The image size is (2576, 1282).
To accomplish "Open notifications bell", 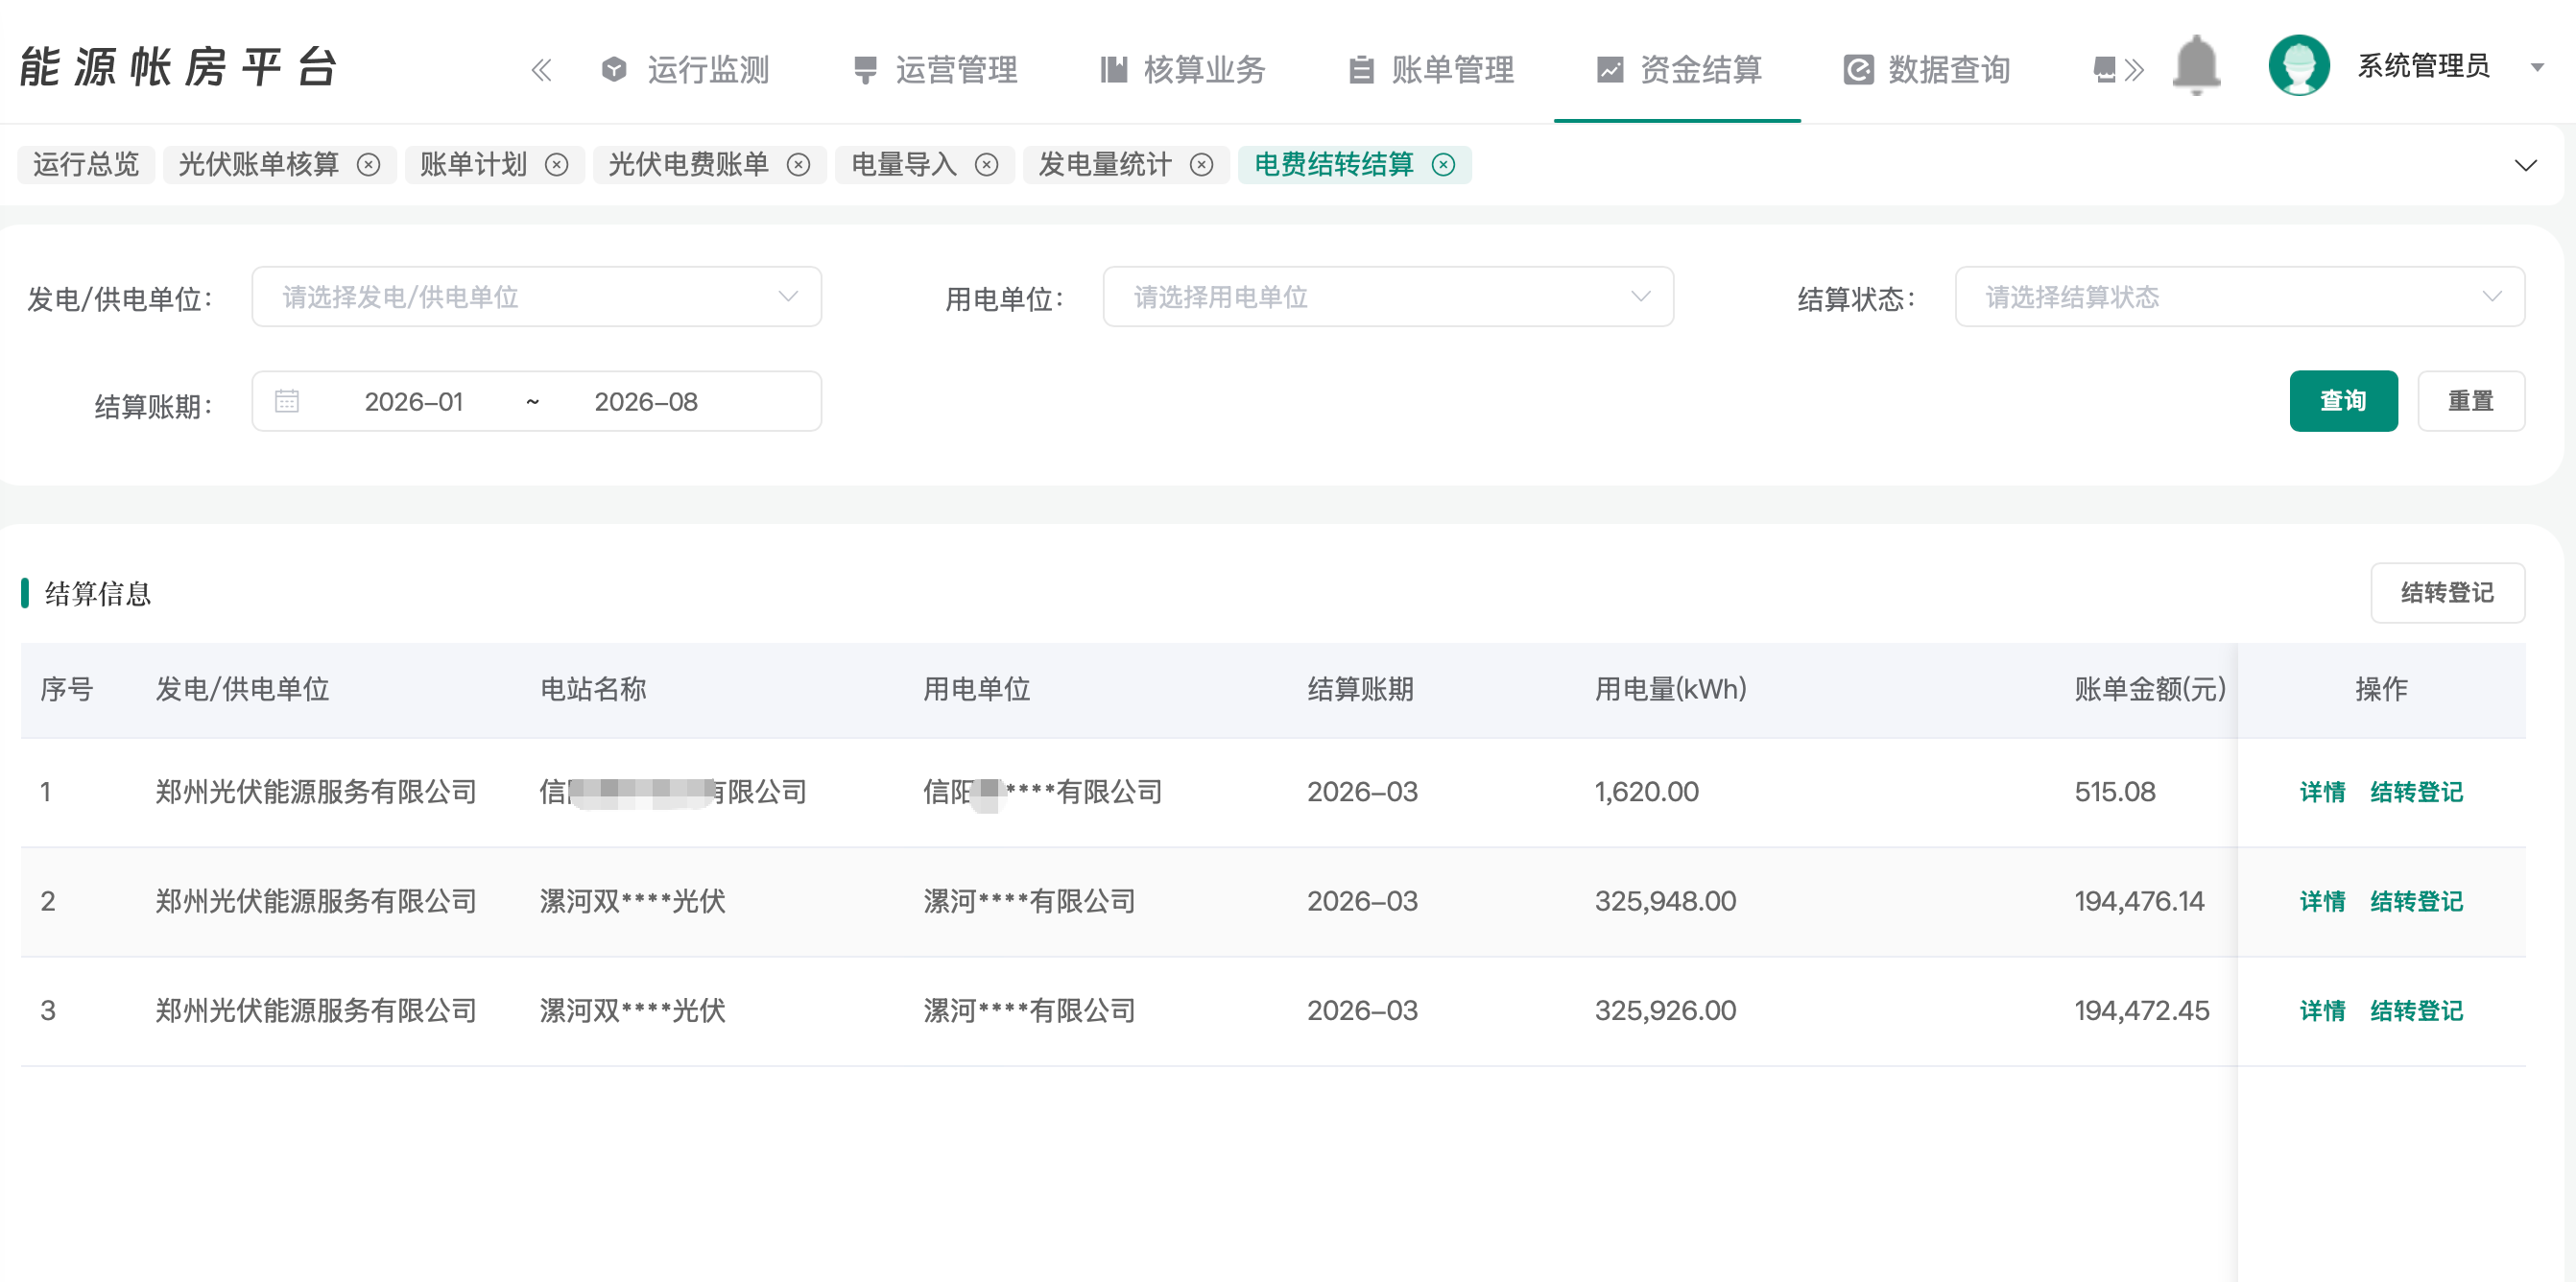I will (x=2196, y=66).
